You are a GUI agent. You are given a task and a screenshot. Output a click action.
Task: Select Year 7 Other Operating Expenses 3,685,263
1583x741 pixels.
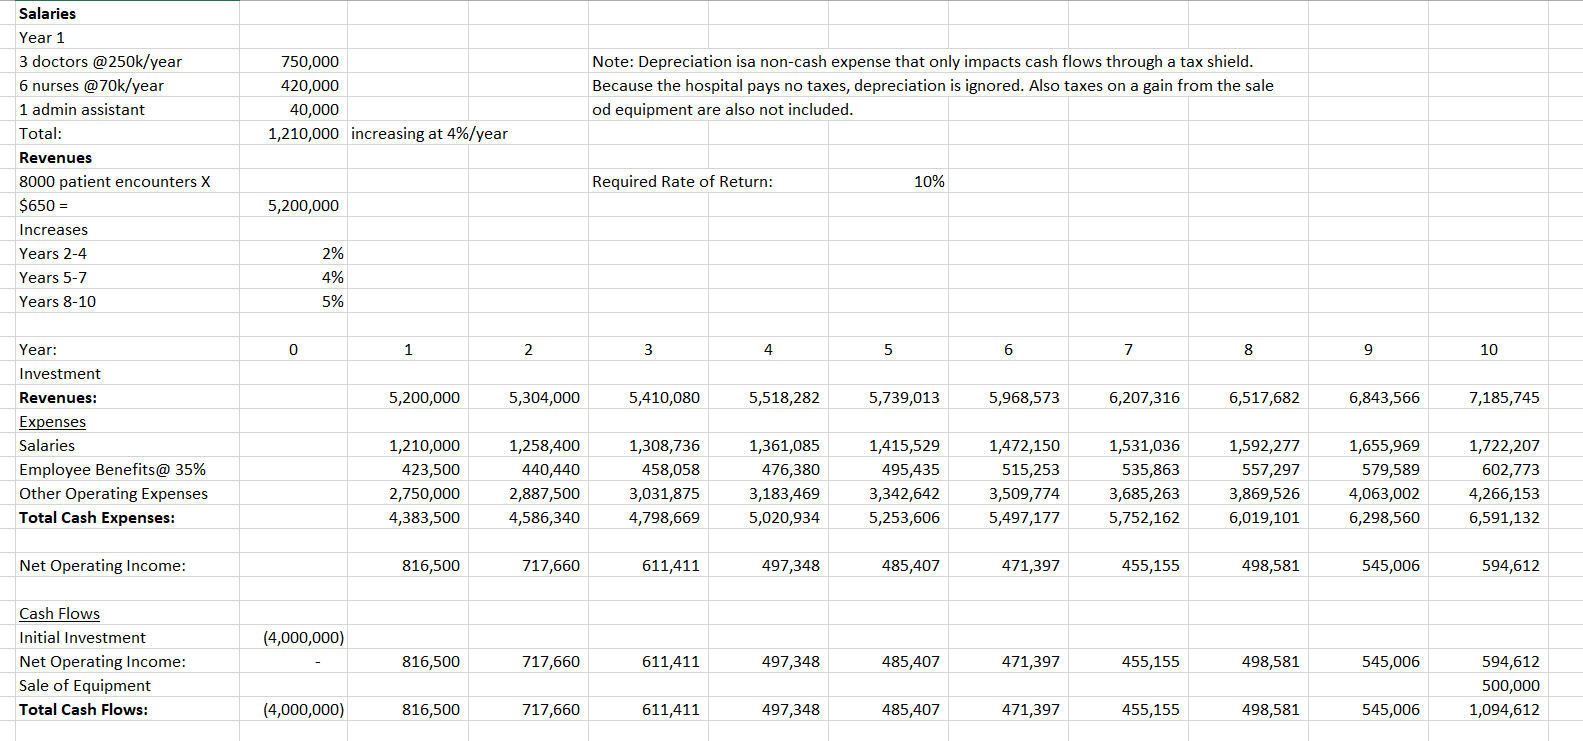pyautogui.click(x=1144, y=493)
